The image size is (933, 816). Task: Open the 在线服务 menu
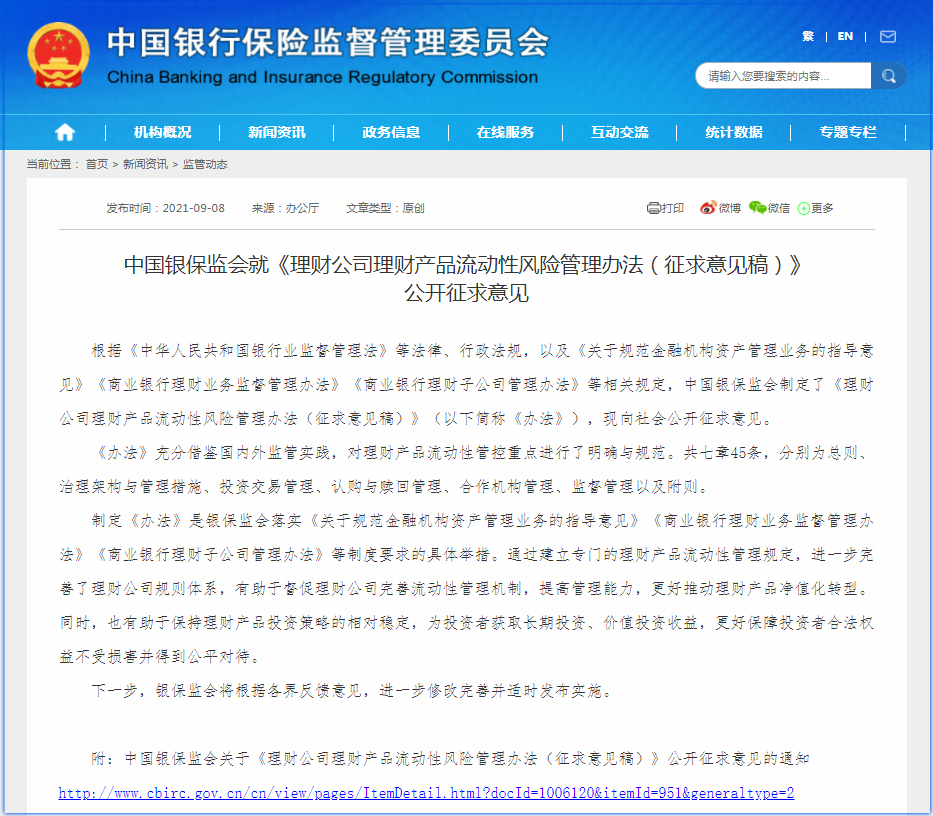click(505, 132)
